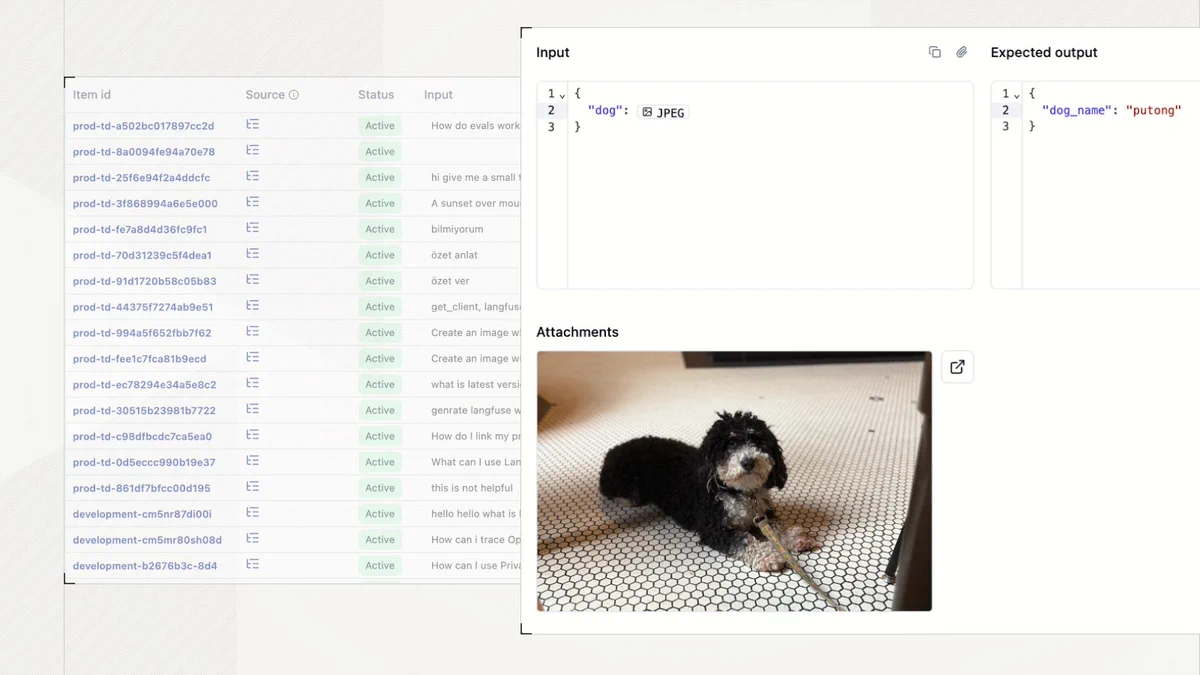This screenshot has width=1200, height=675.
Task: Click source icon for prod-td-fe7a8d4d36fc9fc1
Action: point(253,229)
